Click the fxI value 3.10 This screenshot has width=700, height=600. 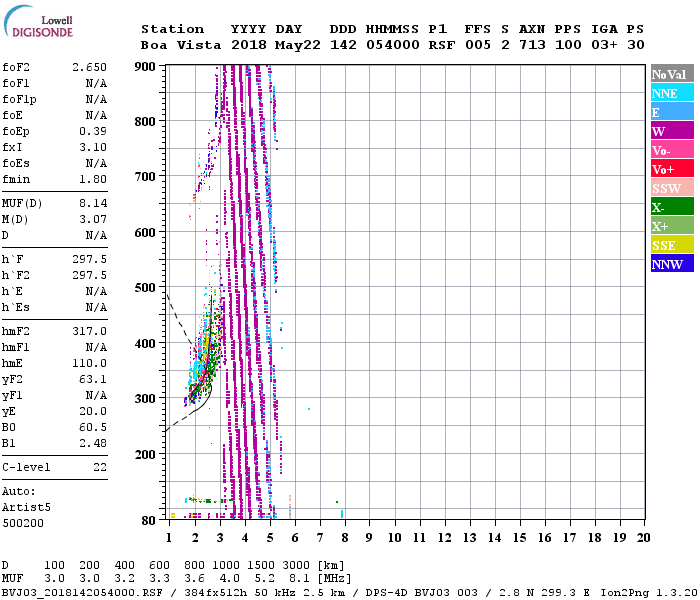(93, 147)
